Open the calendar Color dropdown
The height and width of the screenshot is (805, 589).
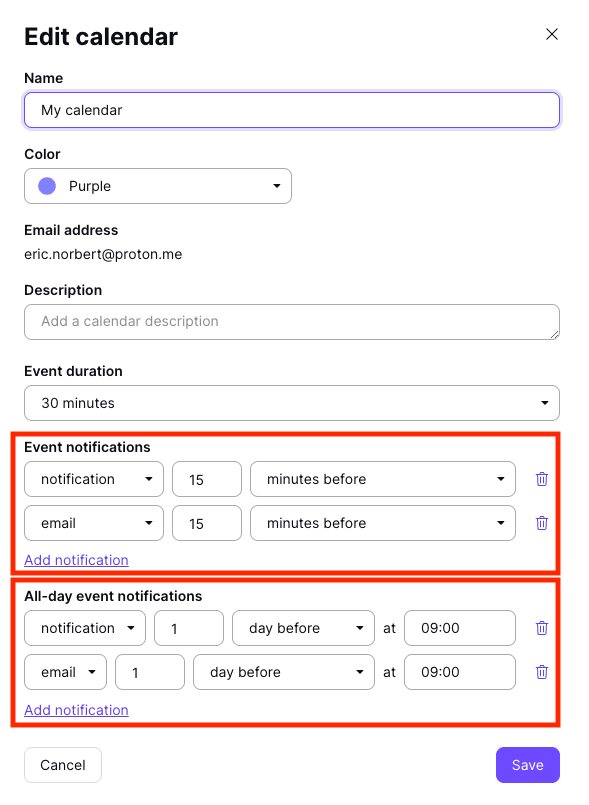(x=157, y=186)
